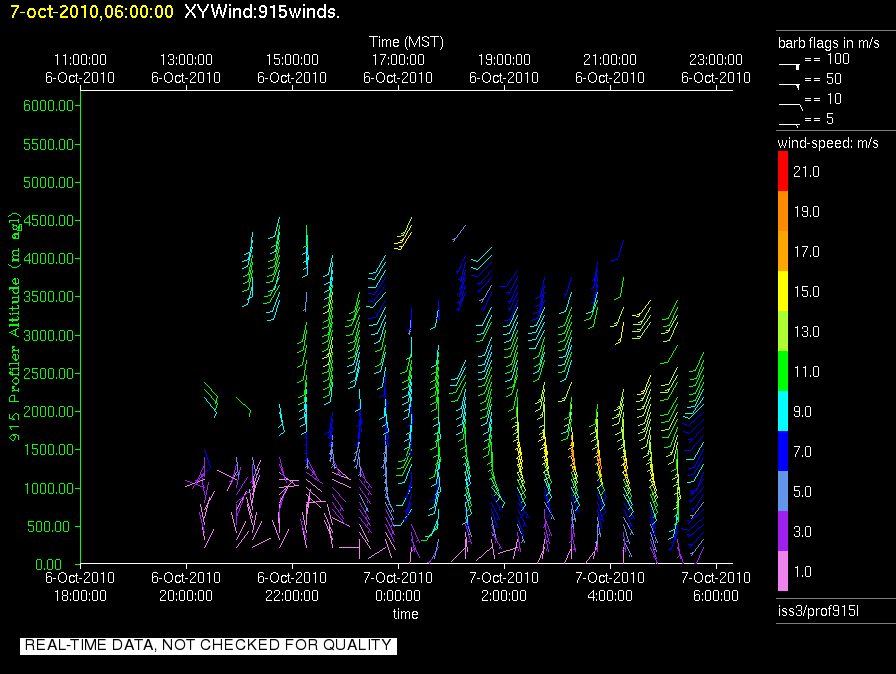The width and height of the screenshot is (896, 674).
Task: Click the pink 1.0 wind-speed color band
Action: (783, 571)
